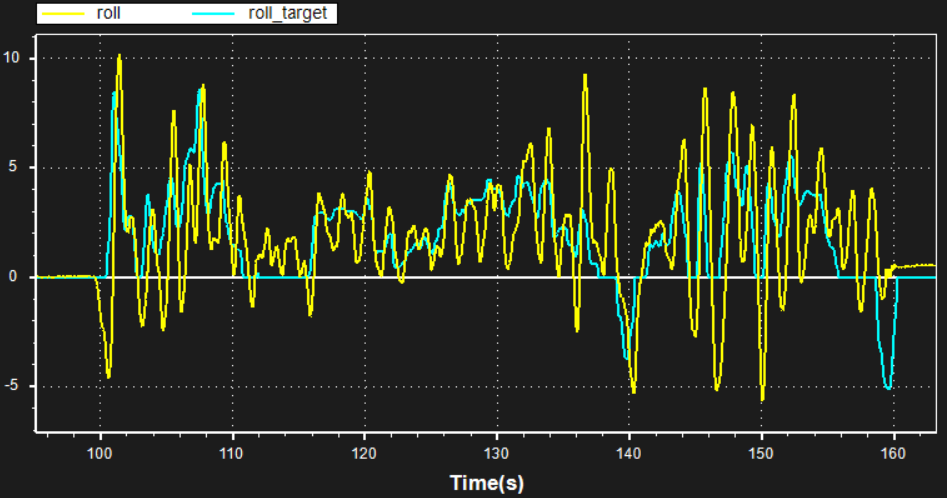
Task: Click the 10 label on vertical axis
Action: (11, 58)
